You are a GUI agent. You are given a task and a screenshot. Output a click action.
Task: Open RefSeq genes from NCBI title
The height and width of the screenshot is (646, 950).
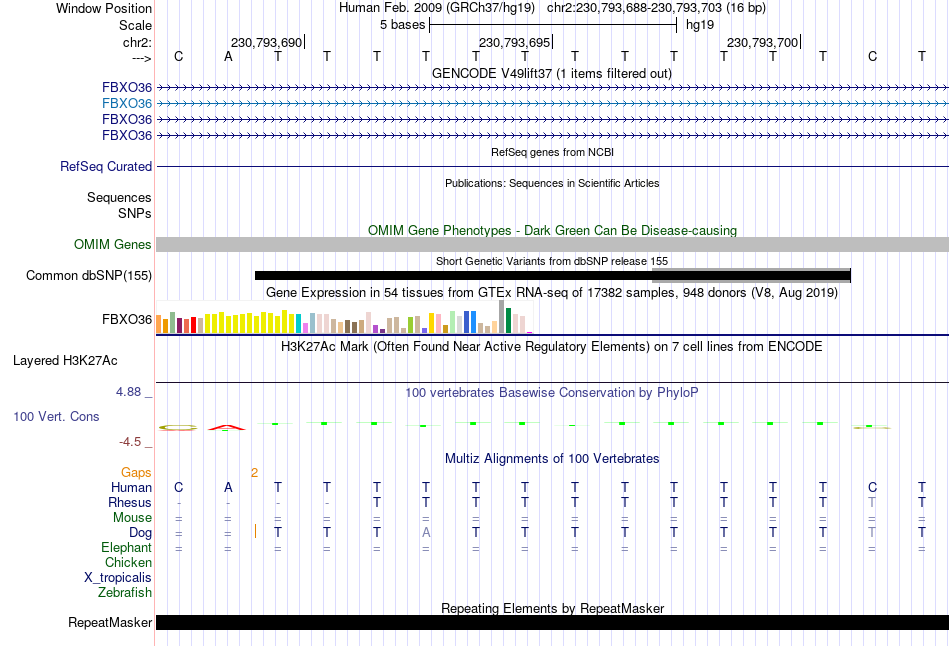coord(552,152)
